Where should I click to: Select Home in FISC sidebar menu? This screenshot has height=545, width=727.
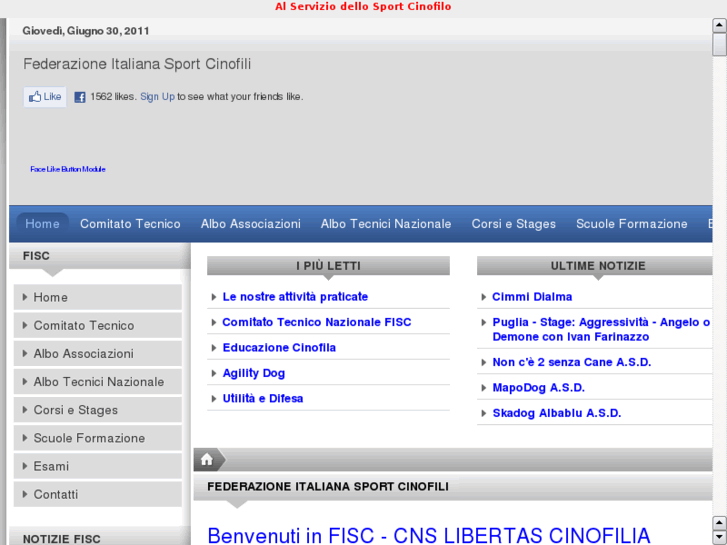pyautogui.click(x=98, y=297)
